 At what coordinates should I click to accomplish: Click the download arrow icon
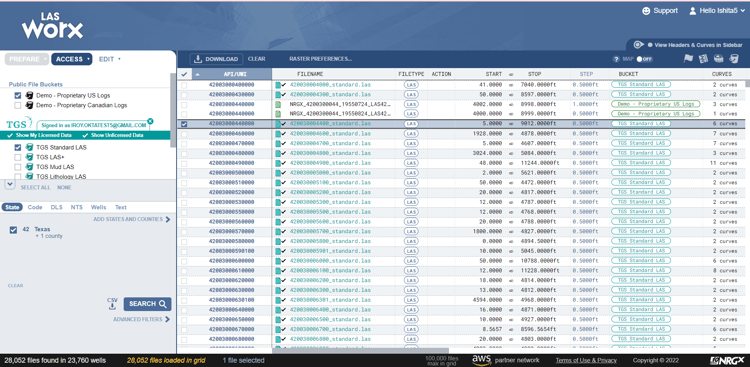pos(199,59)
